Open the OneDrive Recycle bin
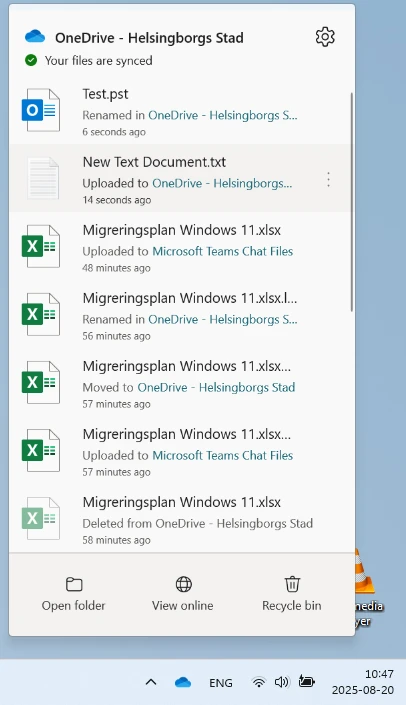The width and height of the screenshot is (406, 705). (292, 593)
